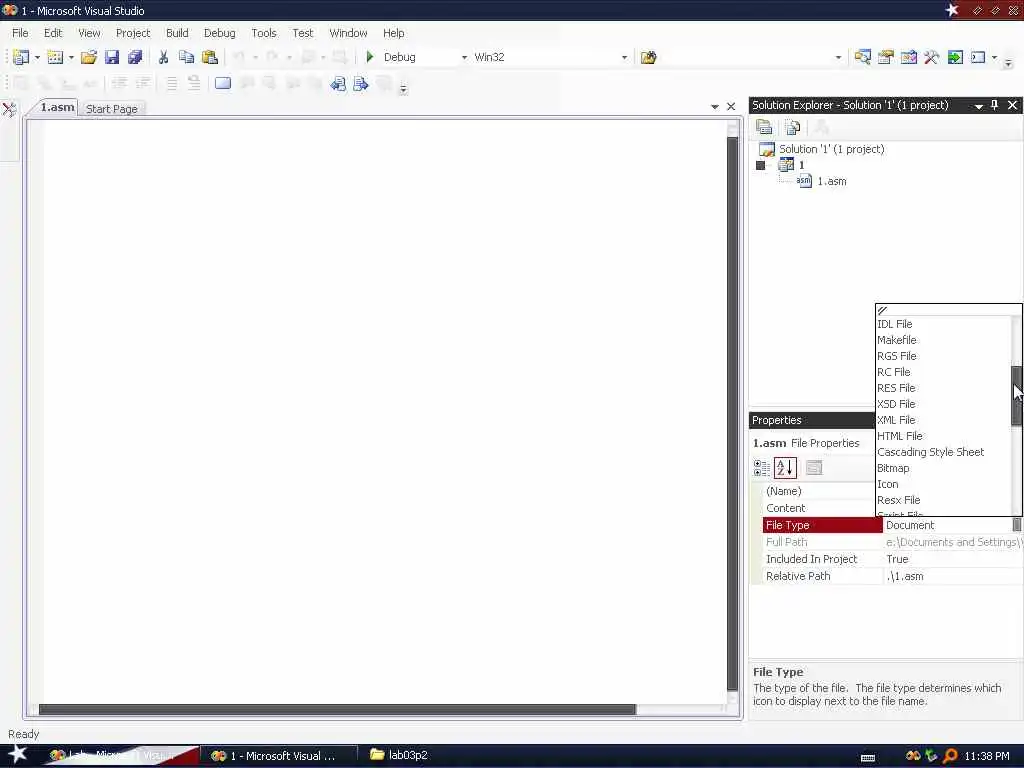1024x768 pixels.
Task: Open the Help menu
Action: pos(393,33)
